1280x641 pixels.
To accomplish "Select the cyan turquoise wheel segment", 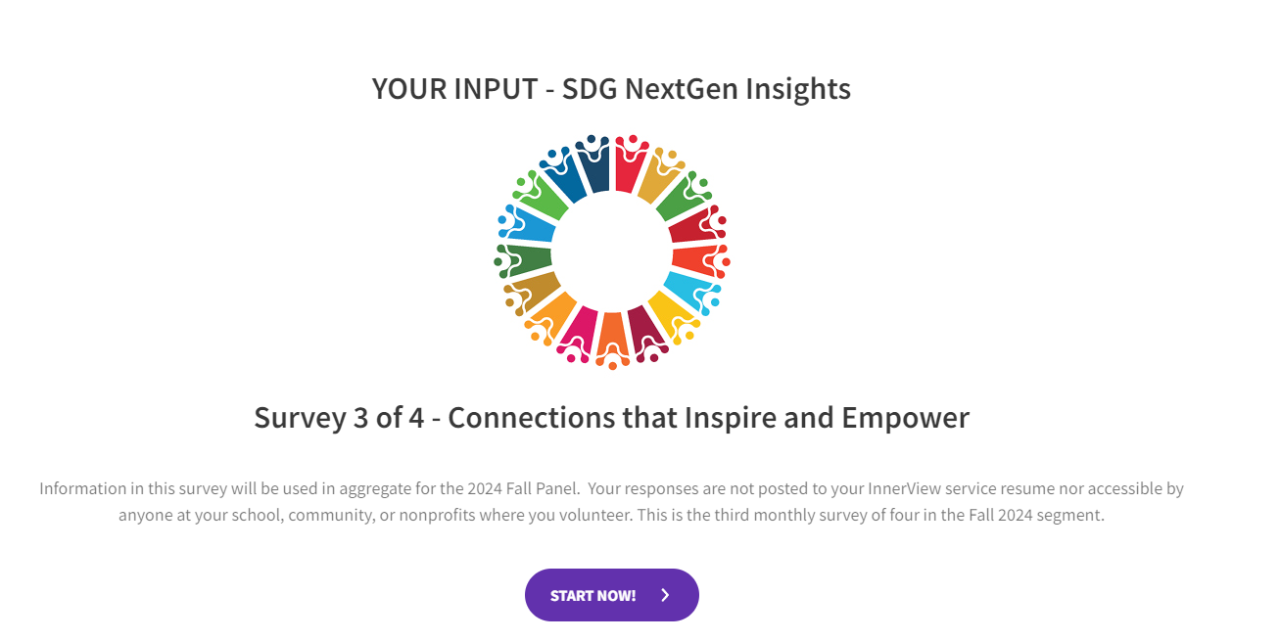I will [688, 288].
